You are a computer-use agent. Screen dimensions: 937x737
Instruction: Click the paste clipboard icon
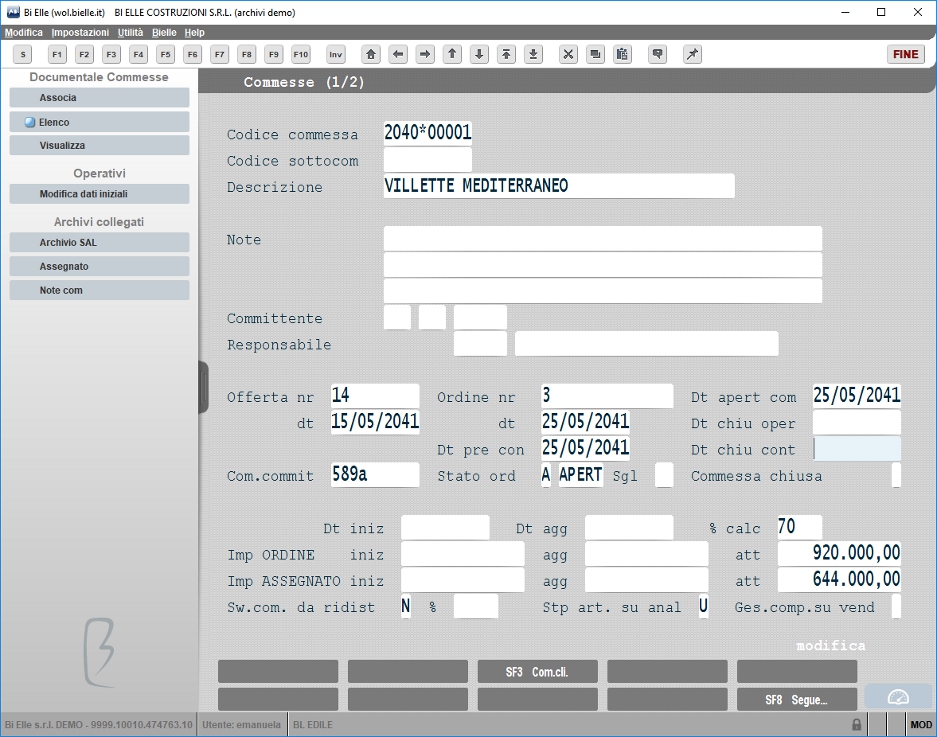click(x=622, y=54)
